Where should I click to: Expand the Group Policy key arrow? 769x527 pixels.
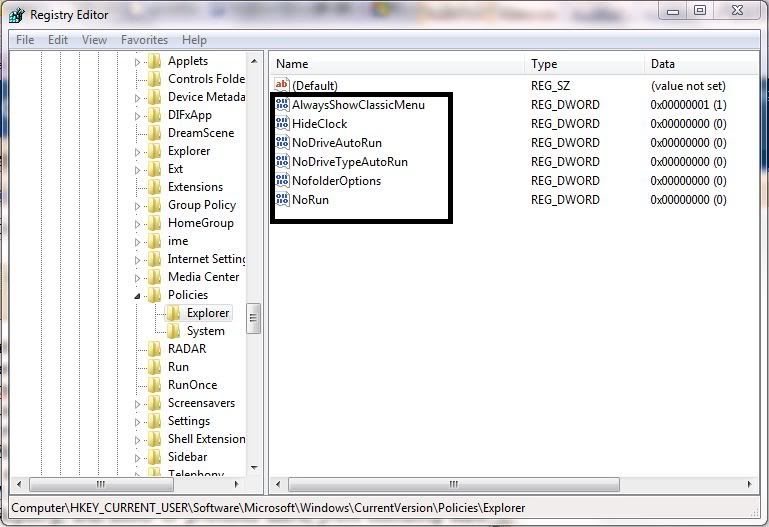coord(139,205)
